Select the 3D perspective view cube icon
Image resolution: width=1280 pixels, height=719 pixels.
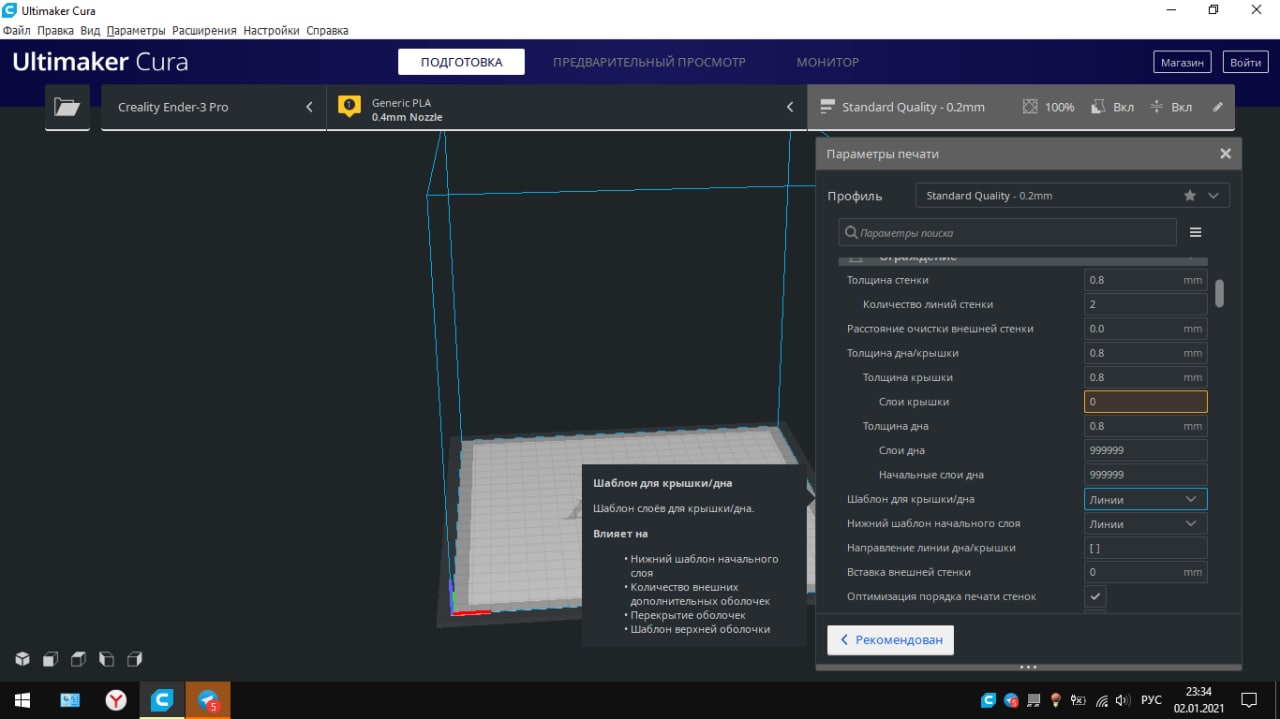click(22, 659)
